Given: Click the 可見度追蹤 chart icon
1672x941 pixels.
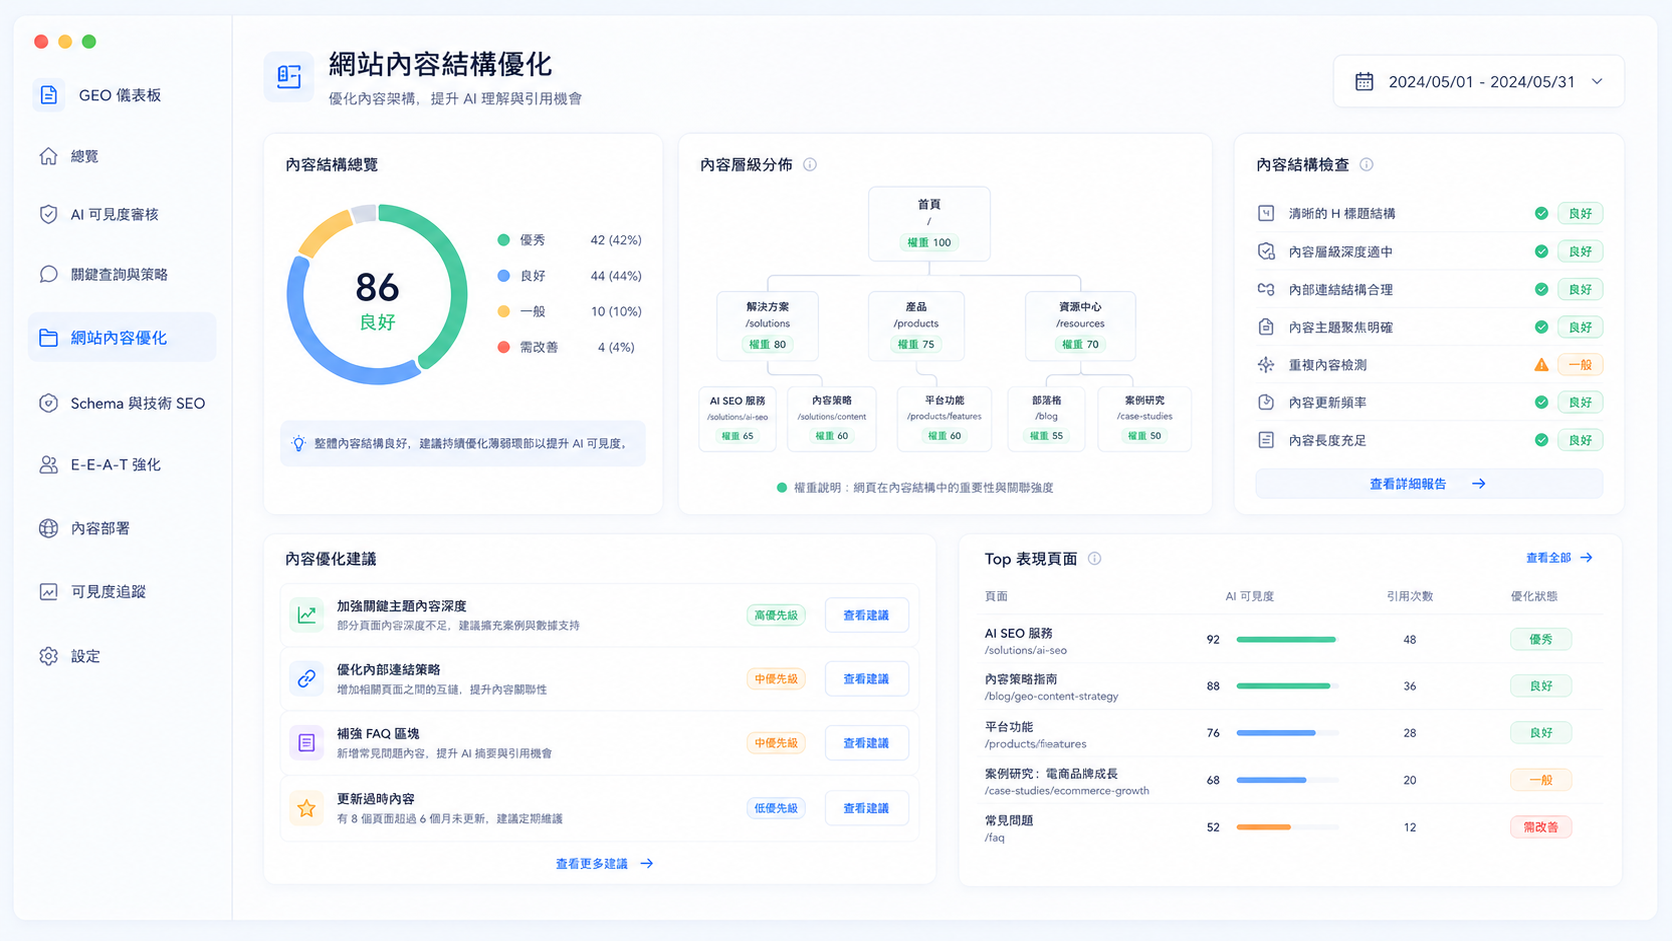Looking at the screenshot, I should [48, 592].
